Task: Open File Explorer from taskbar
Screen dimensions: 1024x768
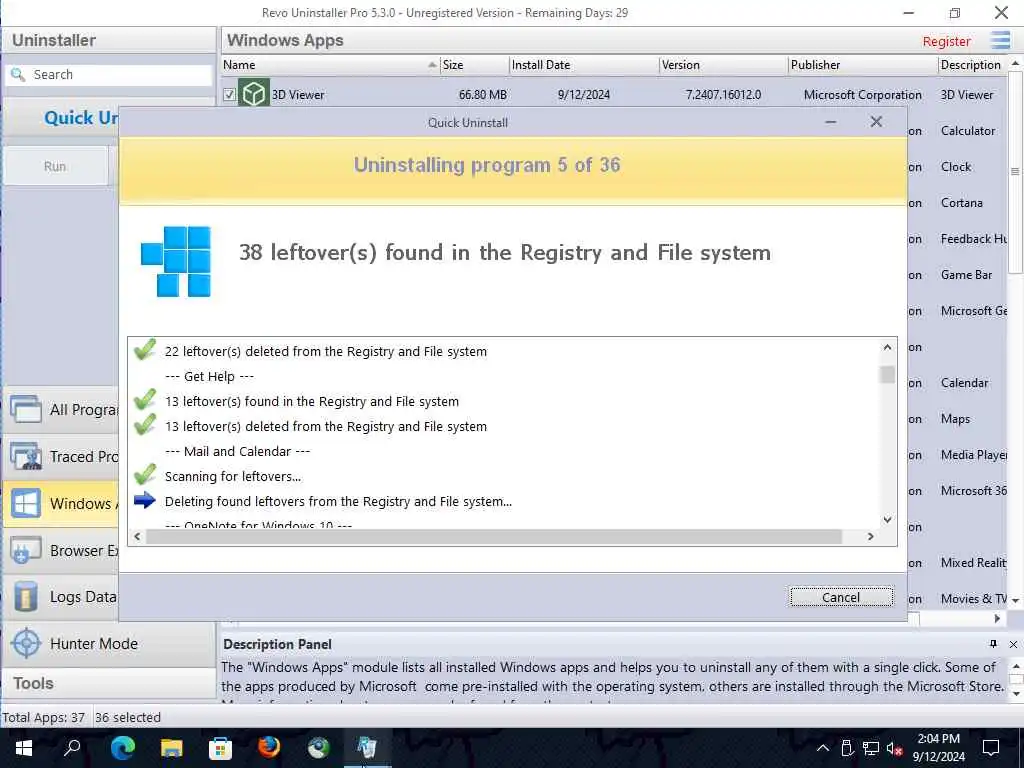Action: pyautogui.click(x=172, y=748)
